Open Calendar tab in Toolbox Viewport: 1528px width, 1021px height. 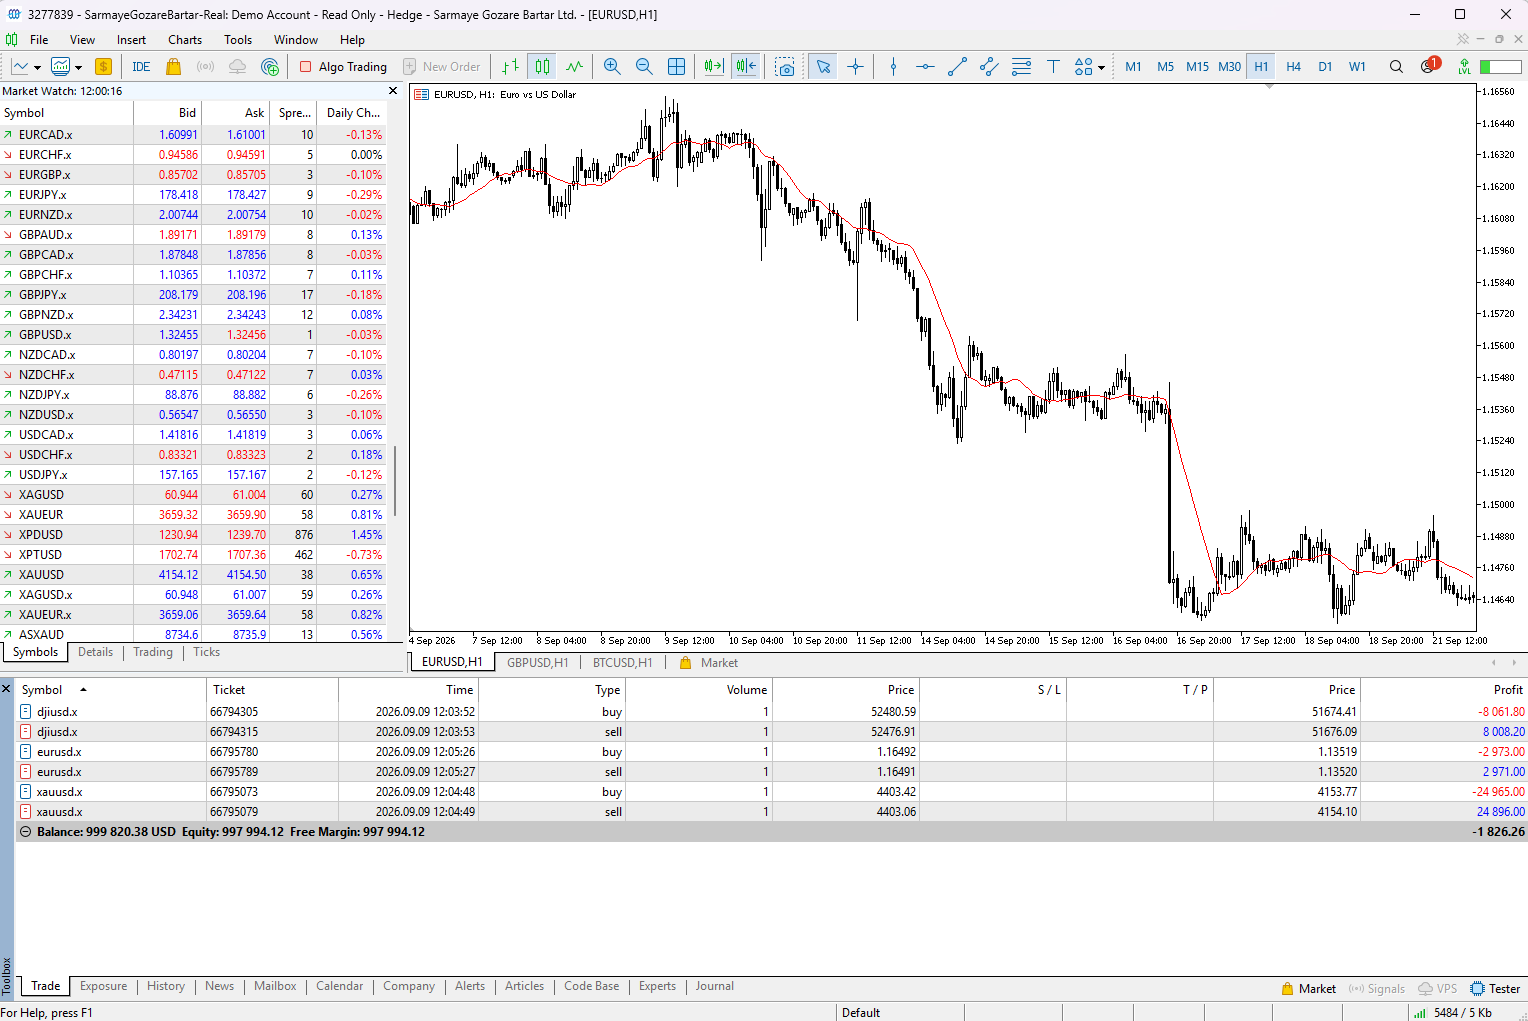[x=339, y=986]
